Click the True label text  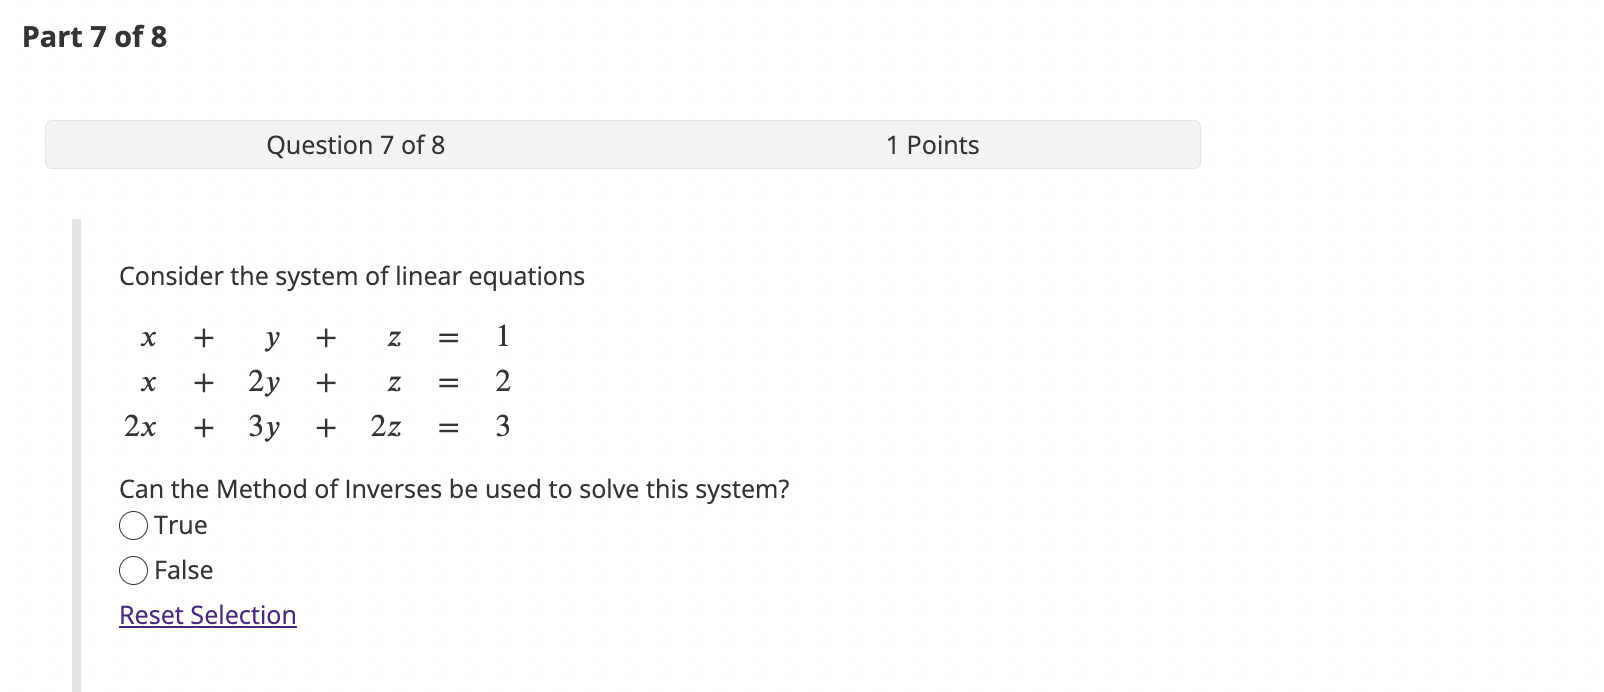(x=180, y=524)
